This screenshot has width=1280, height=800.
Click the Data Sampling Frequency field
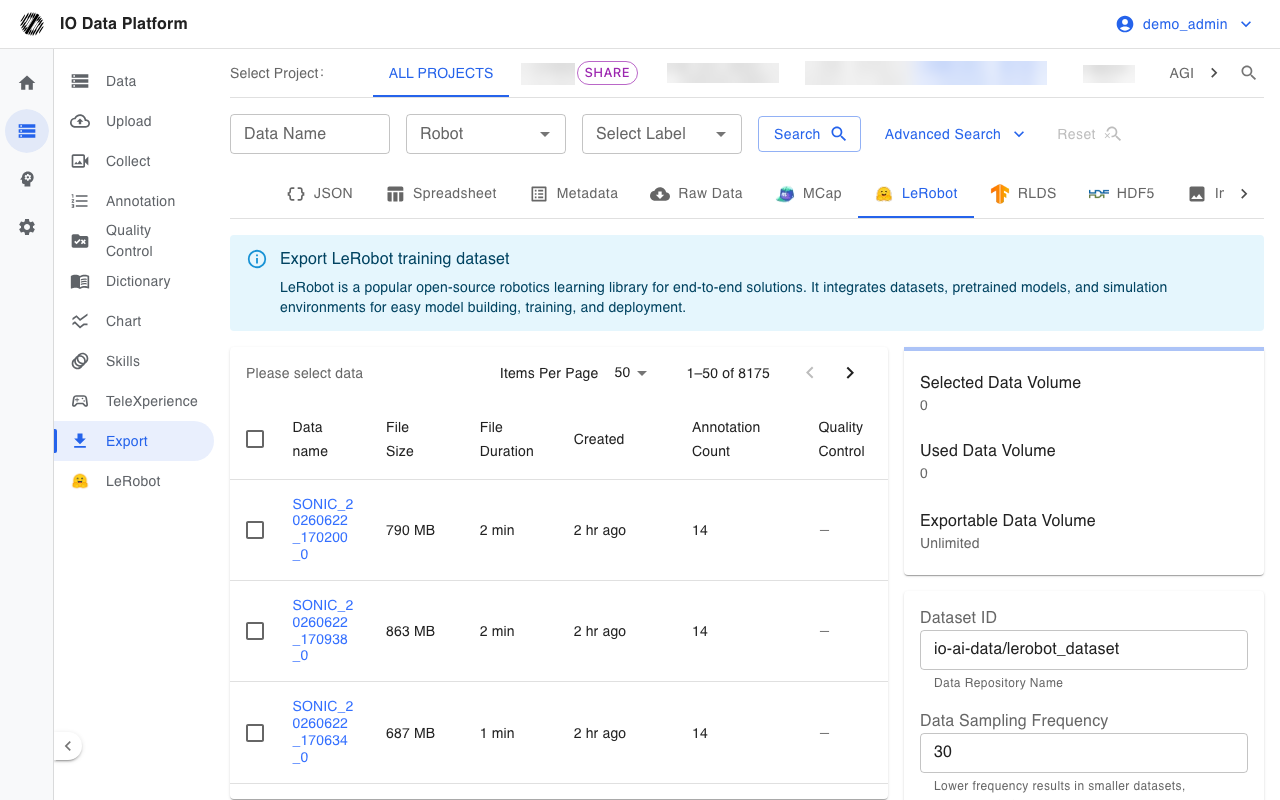point(1084,752)
